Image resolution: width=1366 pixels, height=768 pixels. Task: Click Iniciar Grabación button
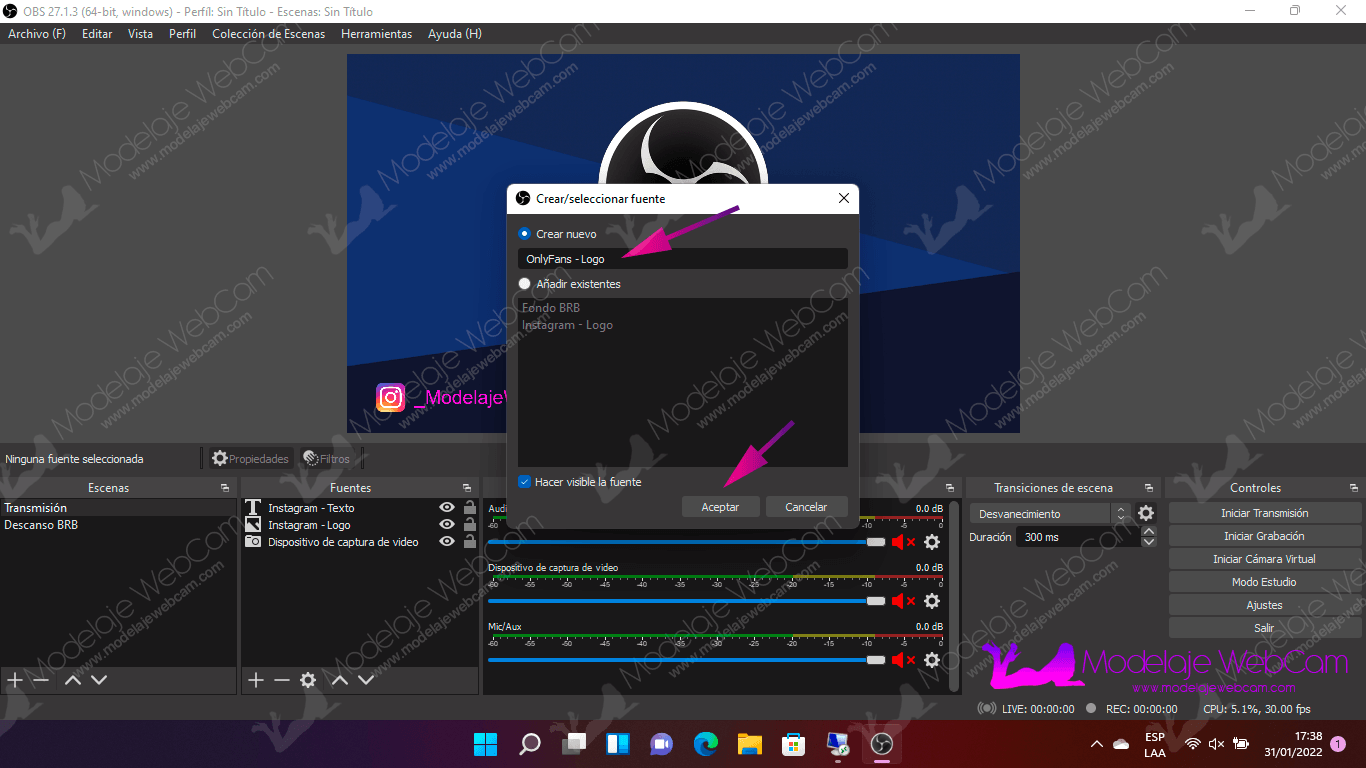pyautogui.click(x=1264, y=536)
